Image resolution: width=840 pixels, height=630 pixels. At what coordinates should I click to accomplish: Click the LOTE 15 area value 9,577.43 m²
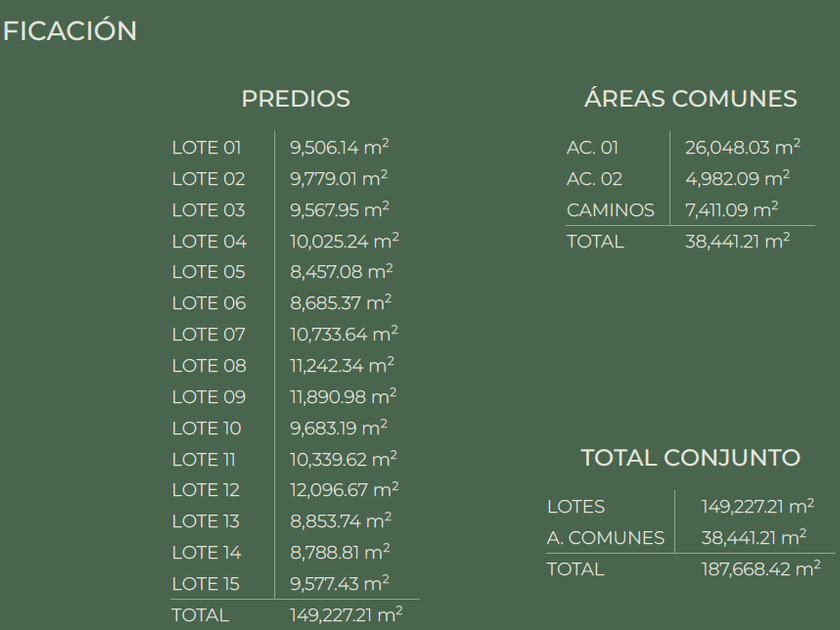coord(339,583)
